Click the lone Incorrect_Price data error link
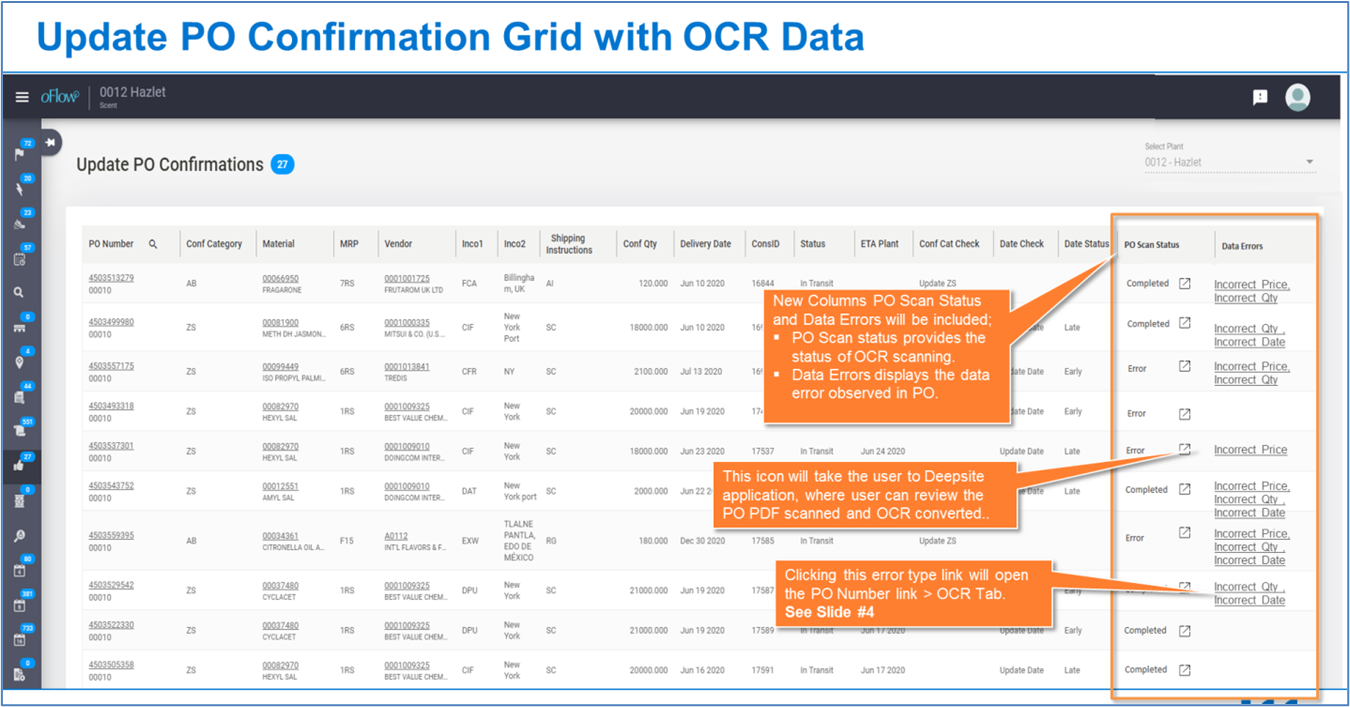1350x707 pixels. [x=1250, y=450]
